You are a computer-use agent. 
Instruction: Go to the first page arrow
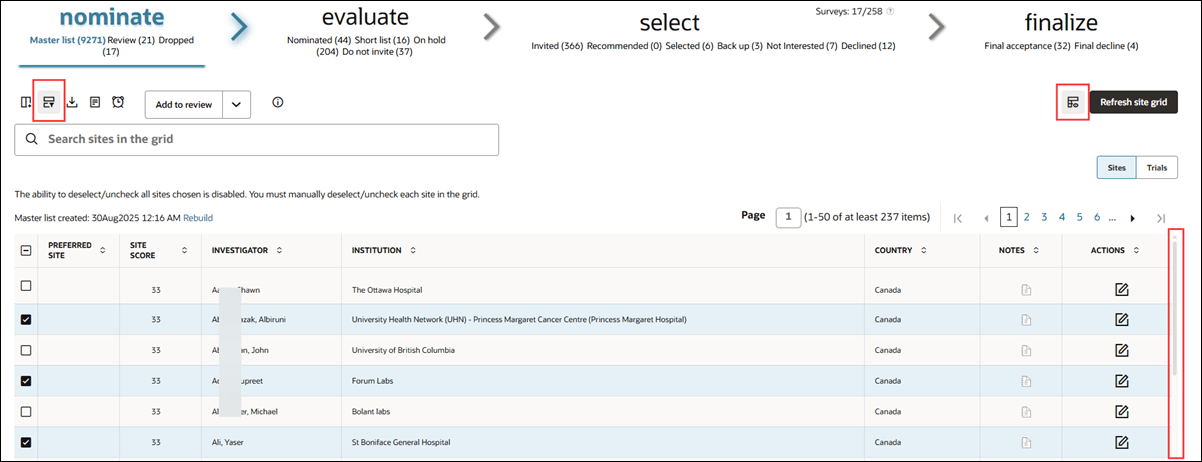(x=958, y=217)
